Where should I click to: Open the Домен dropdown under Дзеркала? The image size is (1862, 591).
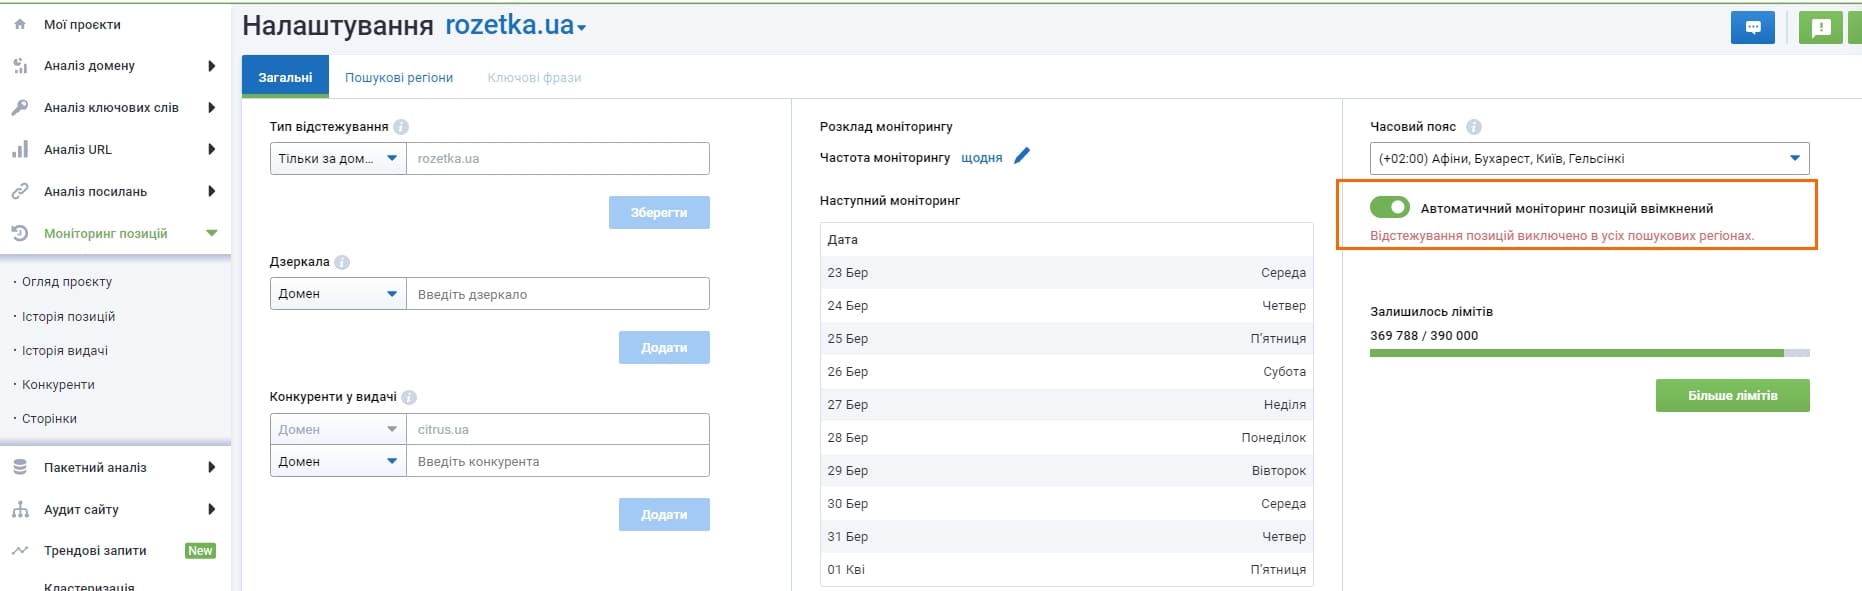click(338, 294)
